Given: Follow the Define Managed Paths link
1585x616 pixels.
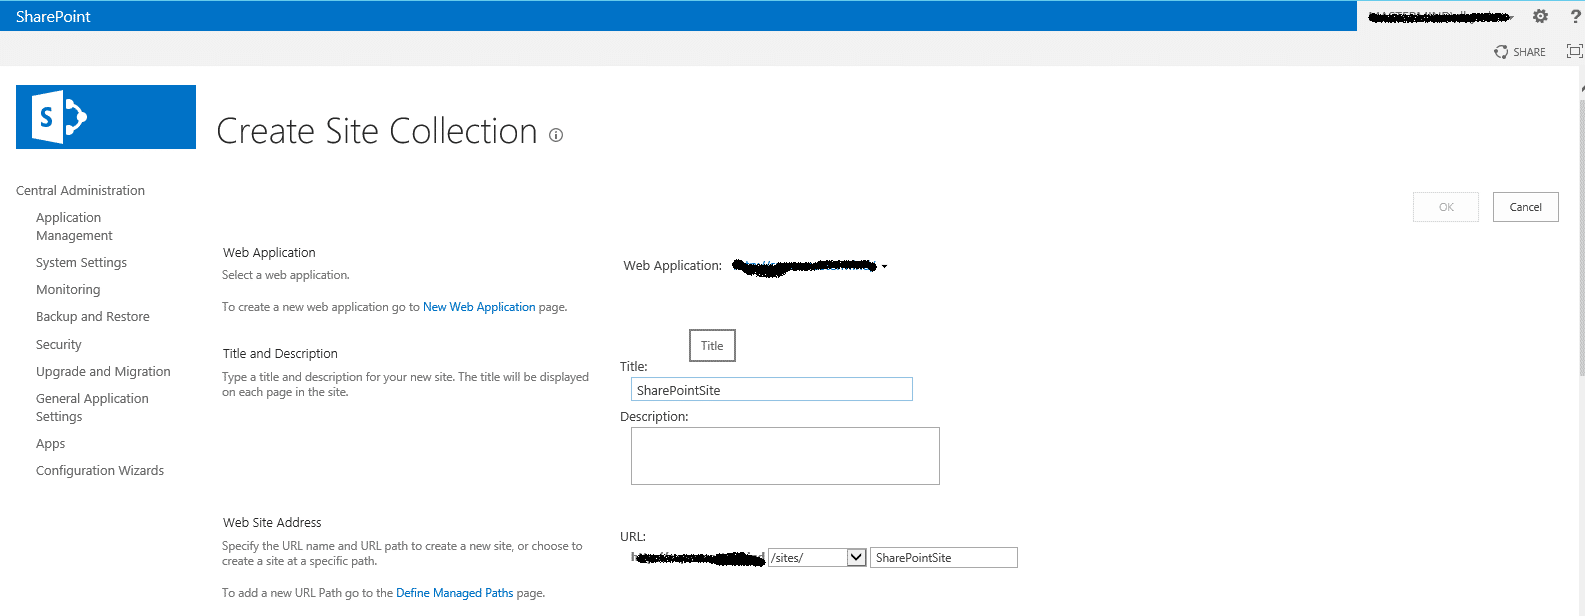Looking at the screenshot, I should click(x=454, y=593).
